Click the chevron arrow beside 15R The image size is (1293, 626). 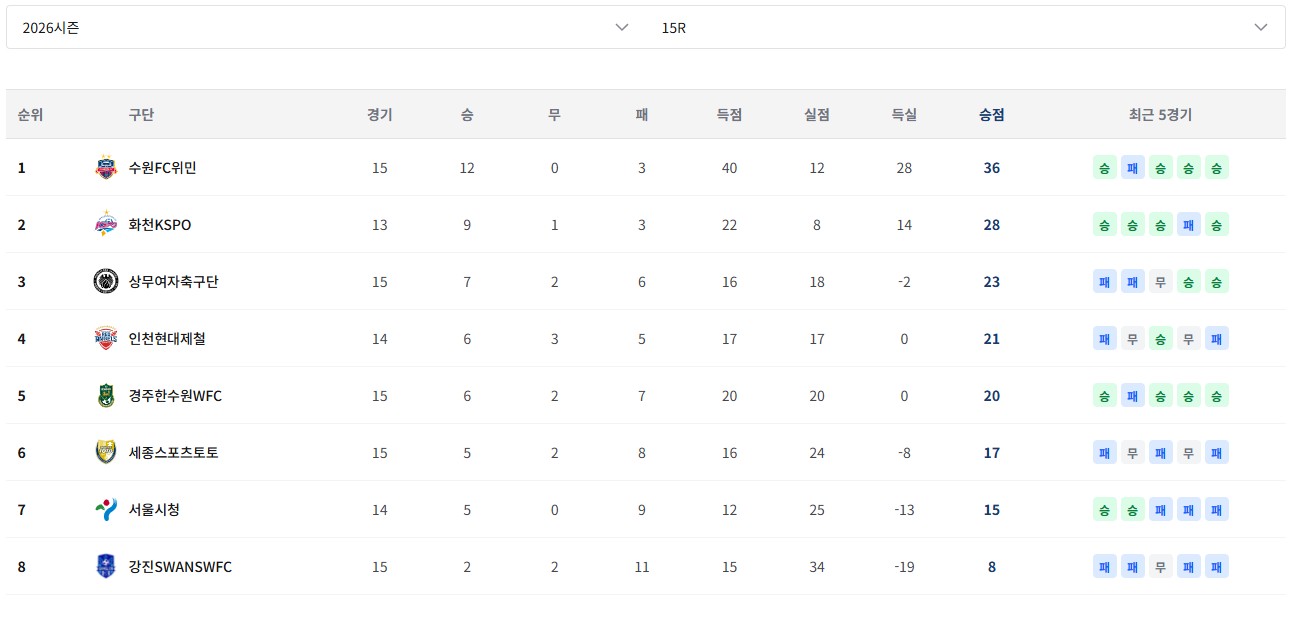[x=1260, y=28]
